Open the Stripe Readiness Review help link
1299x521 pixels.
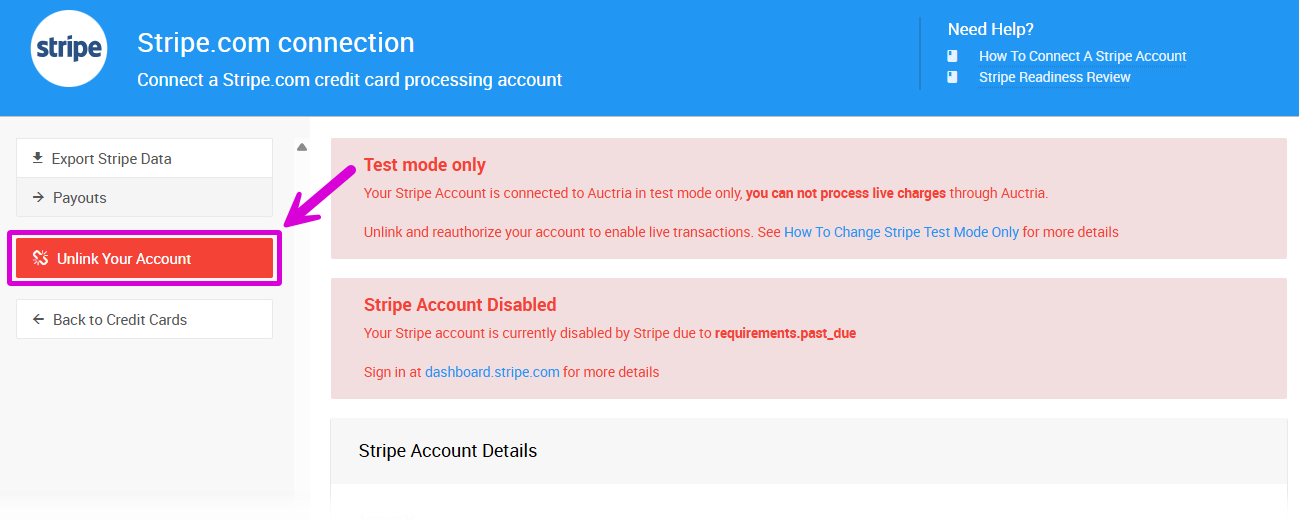[x=1054, y=77]
